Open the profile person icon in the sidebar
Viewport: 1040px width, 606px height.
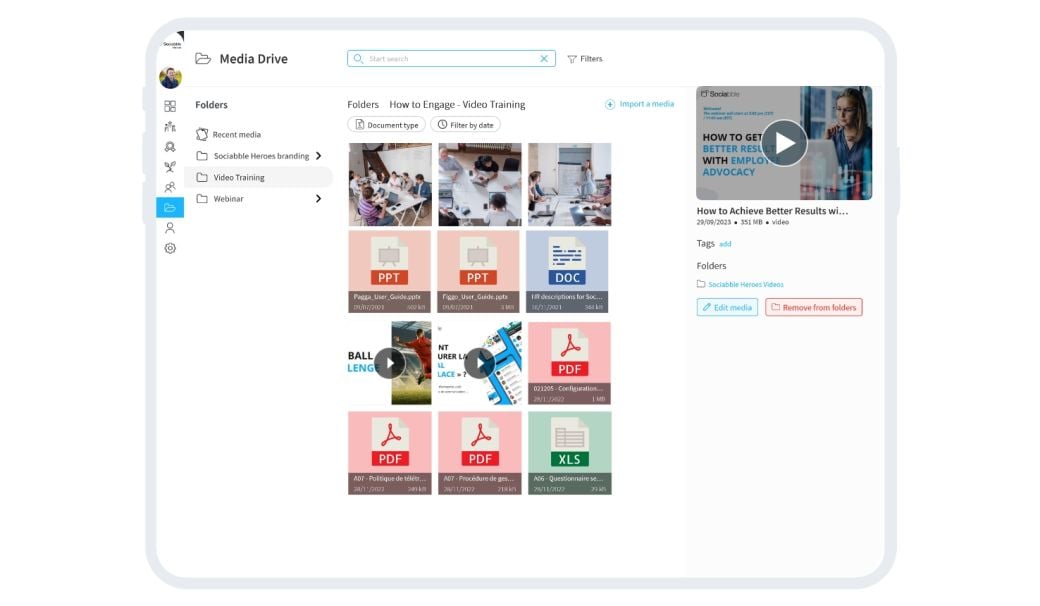pos(170,228)
